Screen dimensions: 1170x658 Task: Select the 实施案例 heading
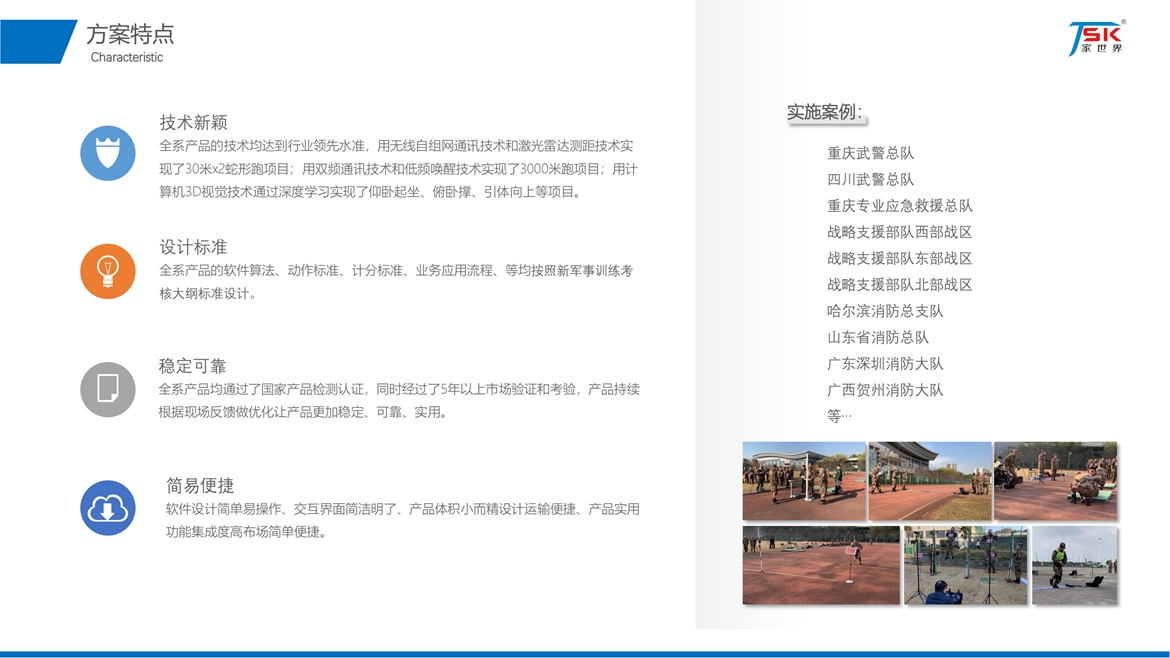click(x=824, y=112)
